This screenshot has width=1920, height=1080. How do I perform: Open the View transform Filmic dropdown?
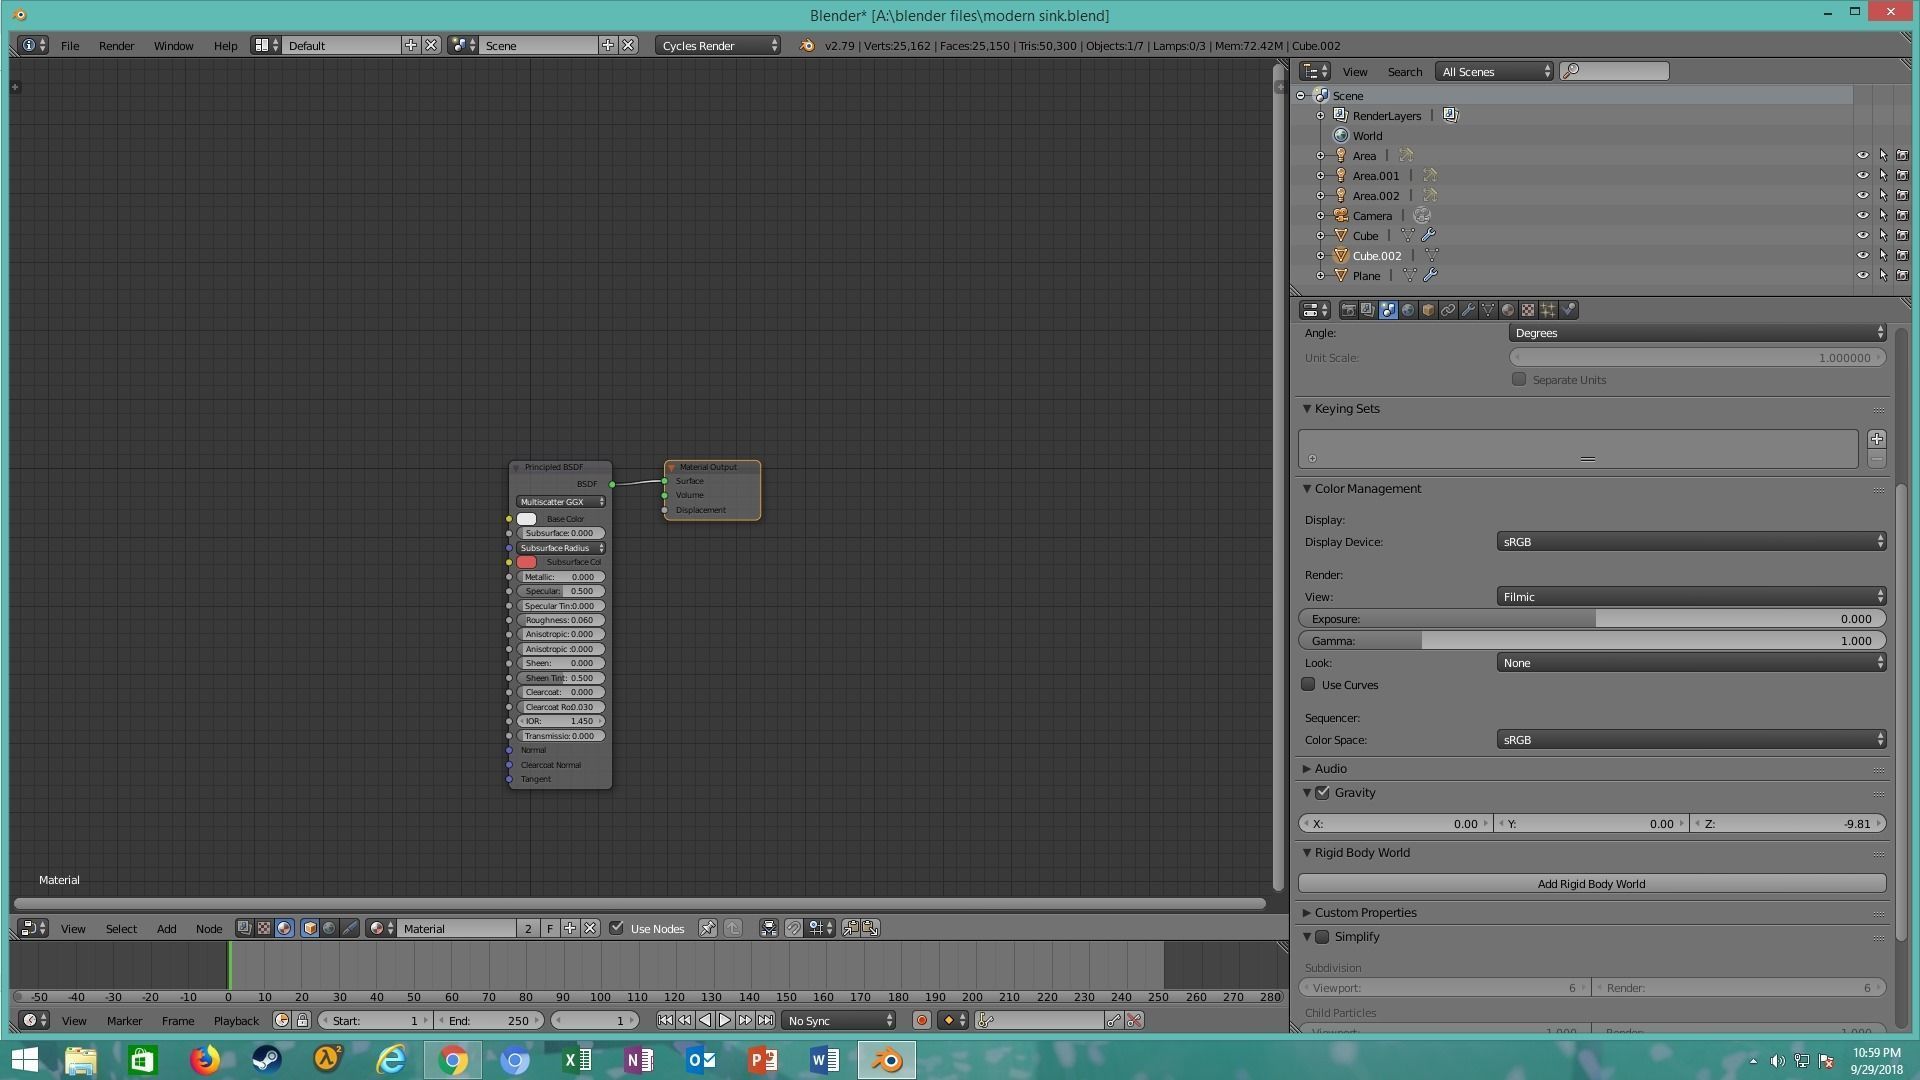(1690, 597)
